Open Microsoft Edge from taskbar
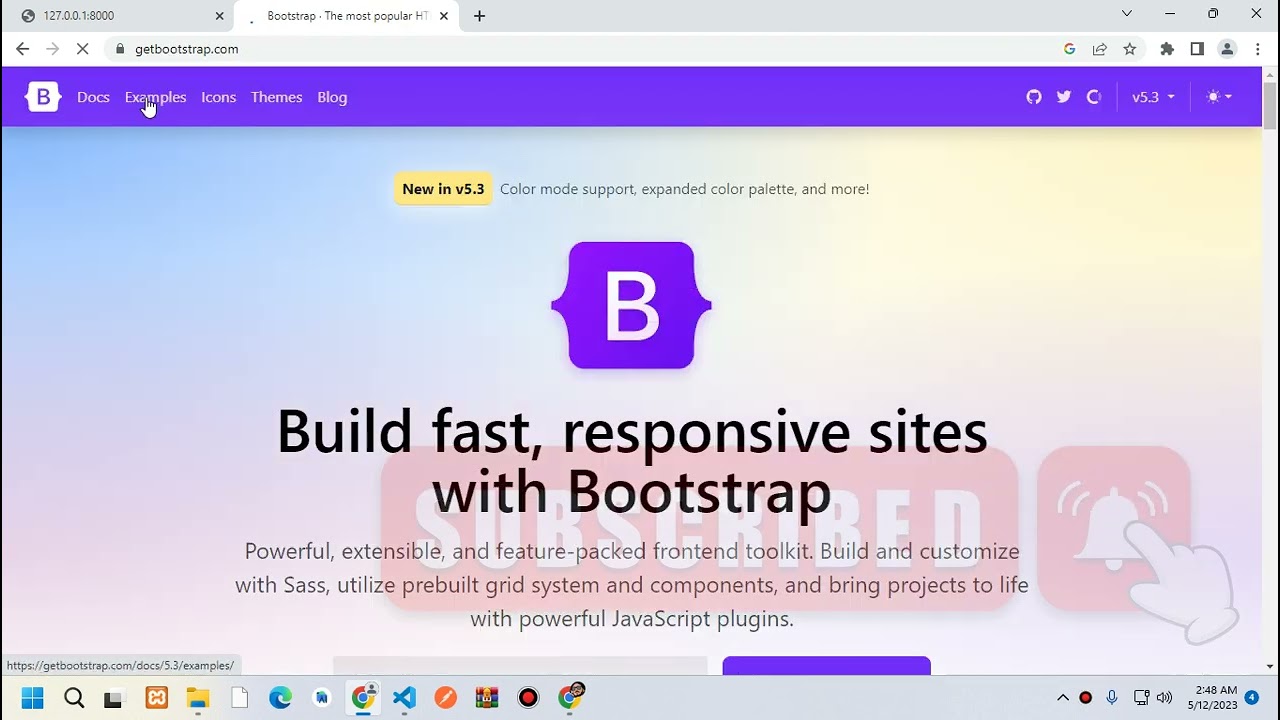 click(x=280, y=697)
